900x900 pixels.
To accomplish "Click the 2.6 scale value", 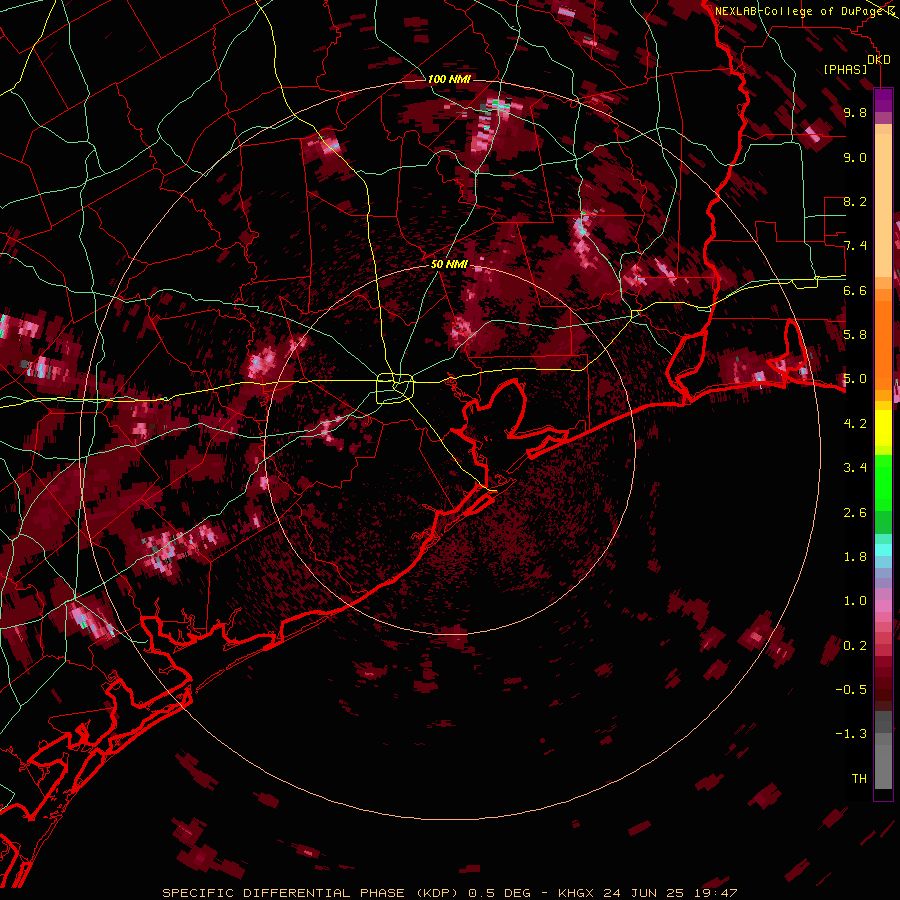I will [x=855, y=513].
